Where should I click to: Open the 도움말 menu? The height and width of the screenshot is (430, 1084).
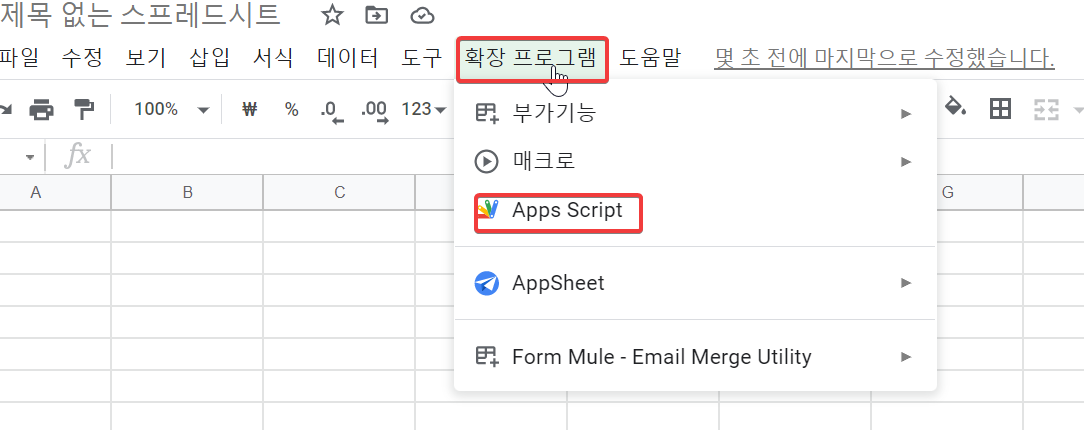(x=650, y=59)
